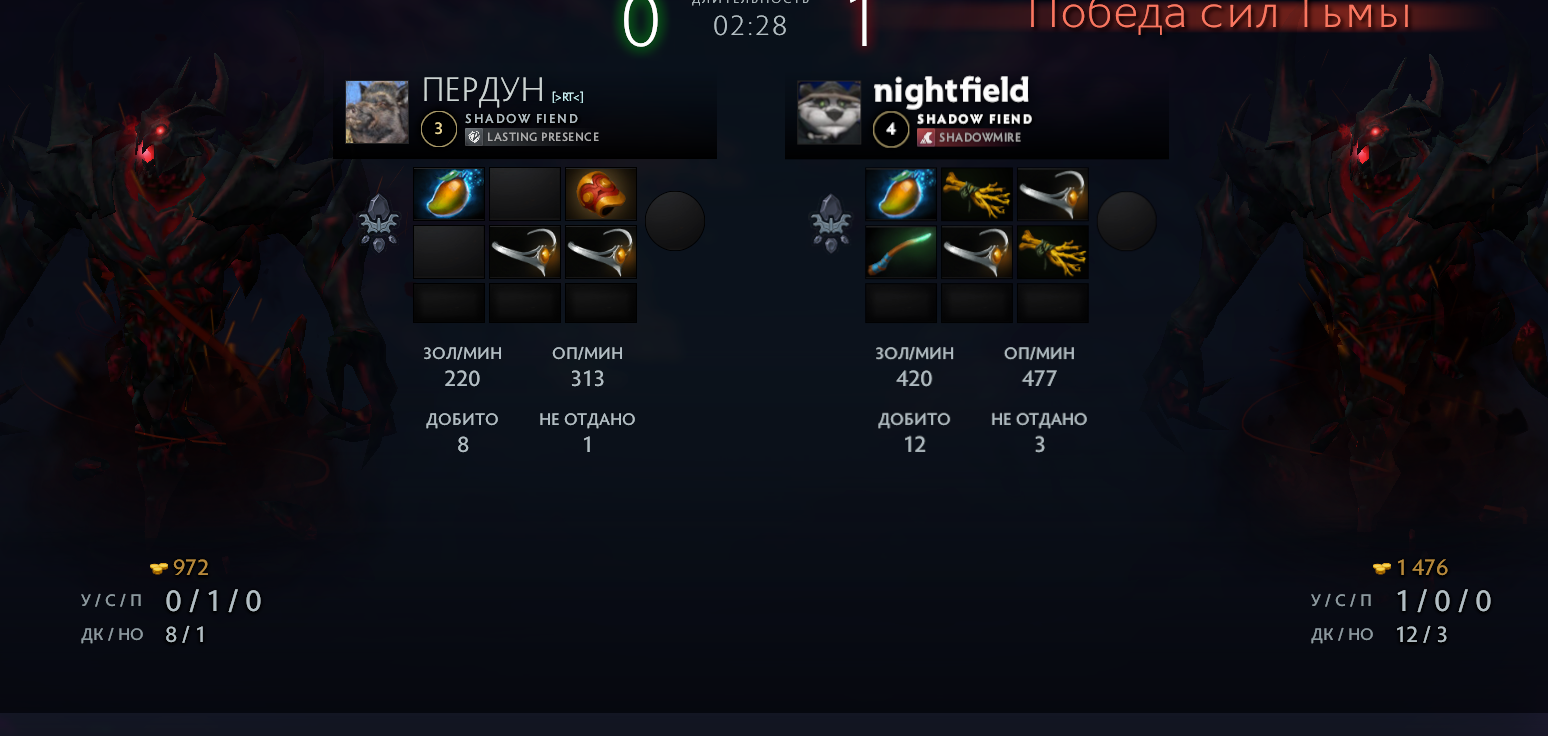Click the ПЕРДУН player name

(483, 90)
